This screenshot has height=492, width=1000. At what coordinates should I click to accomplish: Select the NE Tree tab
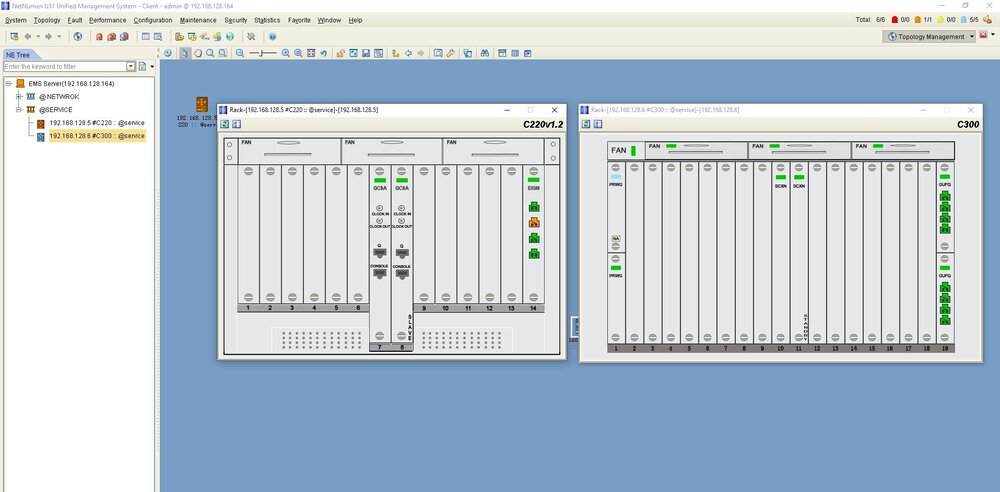[17, 55]
